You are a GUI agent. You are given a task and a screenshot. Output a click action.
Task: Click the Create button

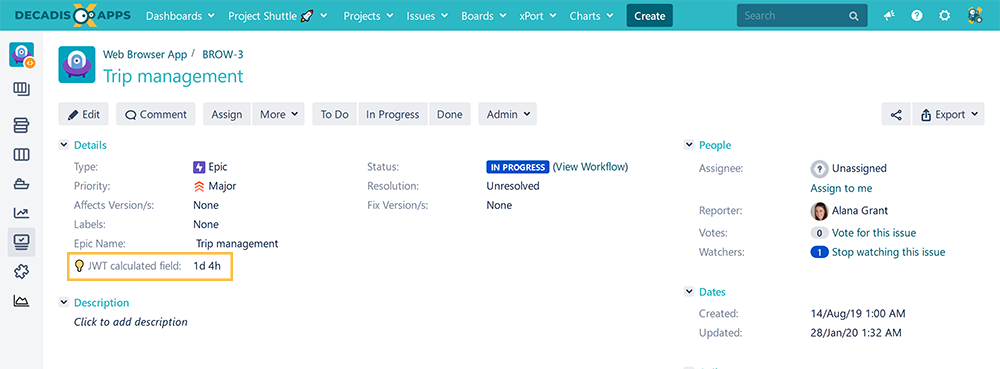(649, 16)
